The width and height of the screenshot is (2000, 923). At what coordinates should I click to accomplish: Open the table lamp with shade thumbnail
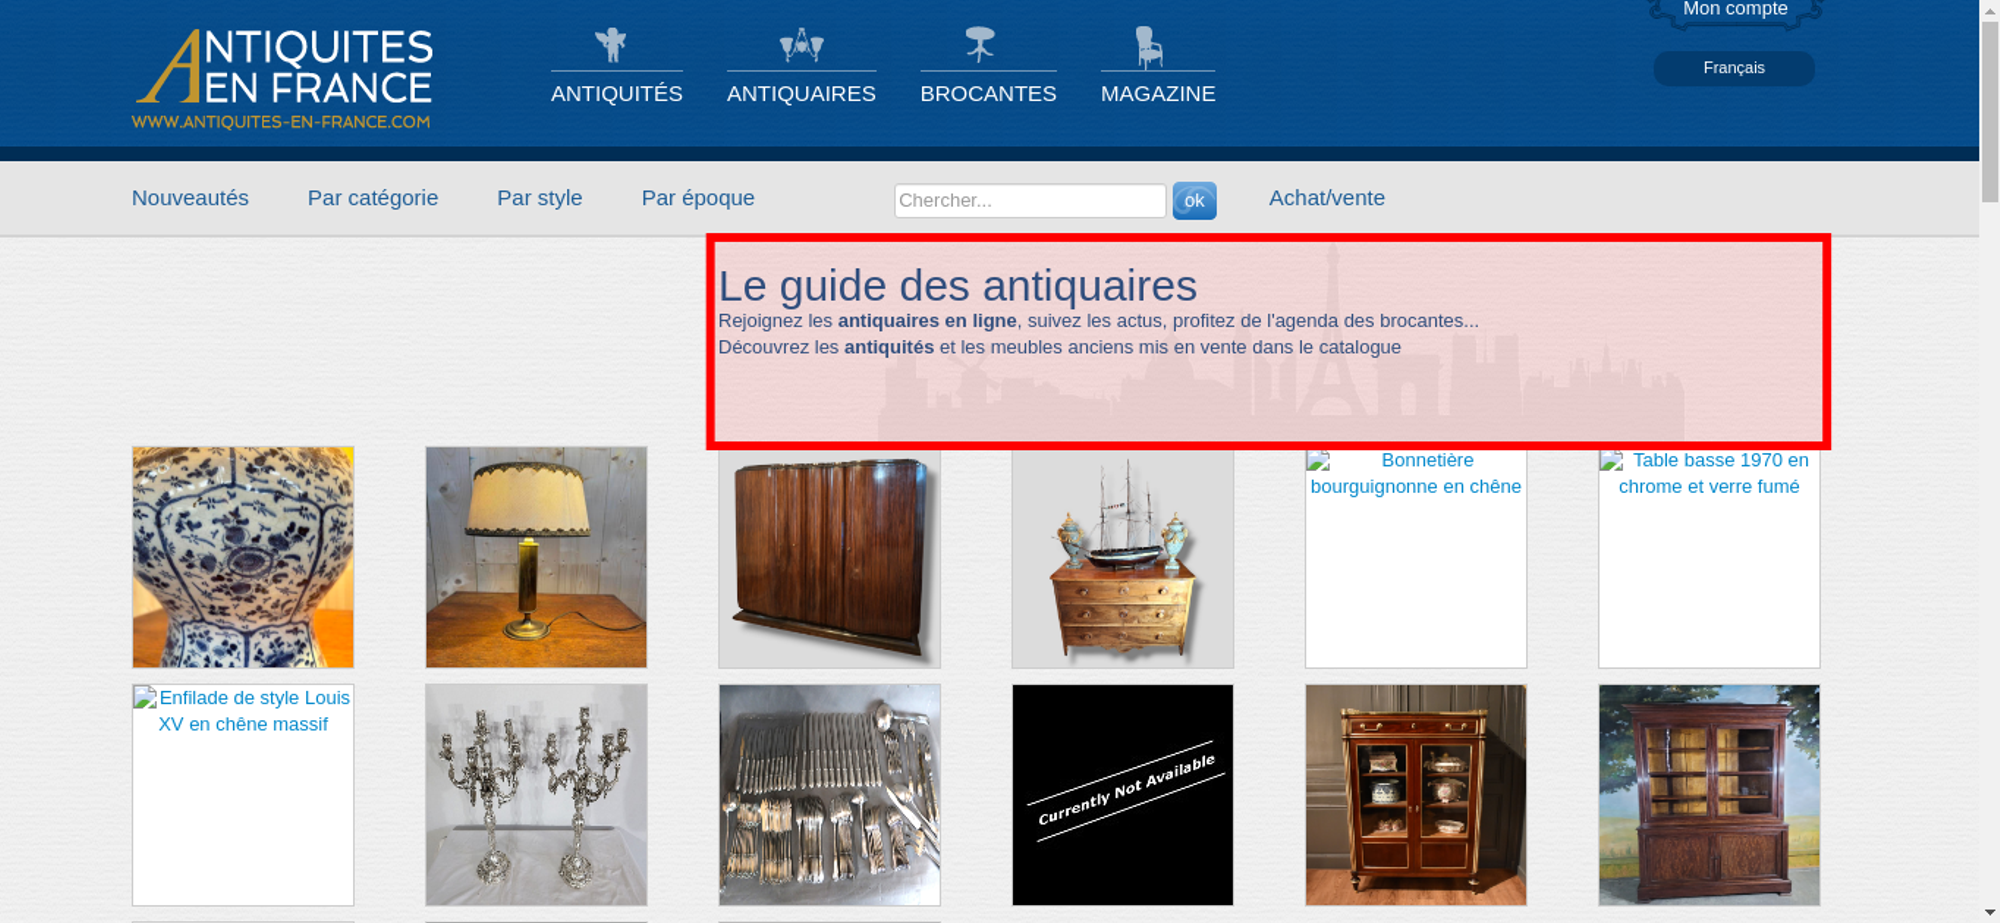536,557
